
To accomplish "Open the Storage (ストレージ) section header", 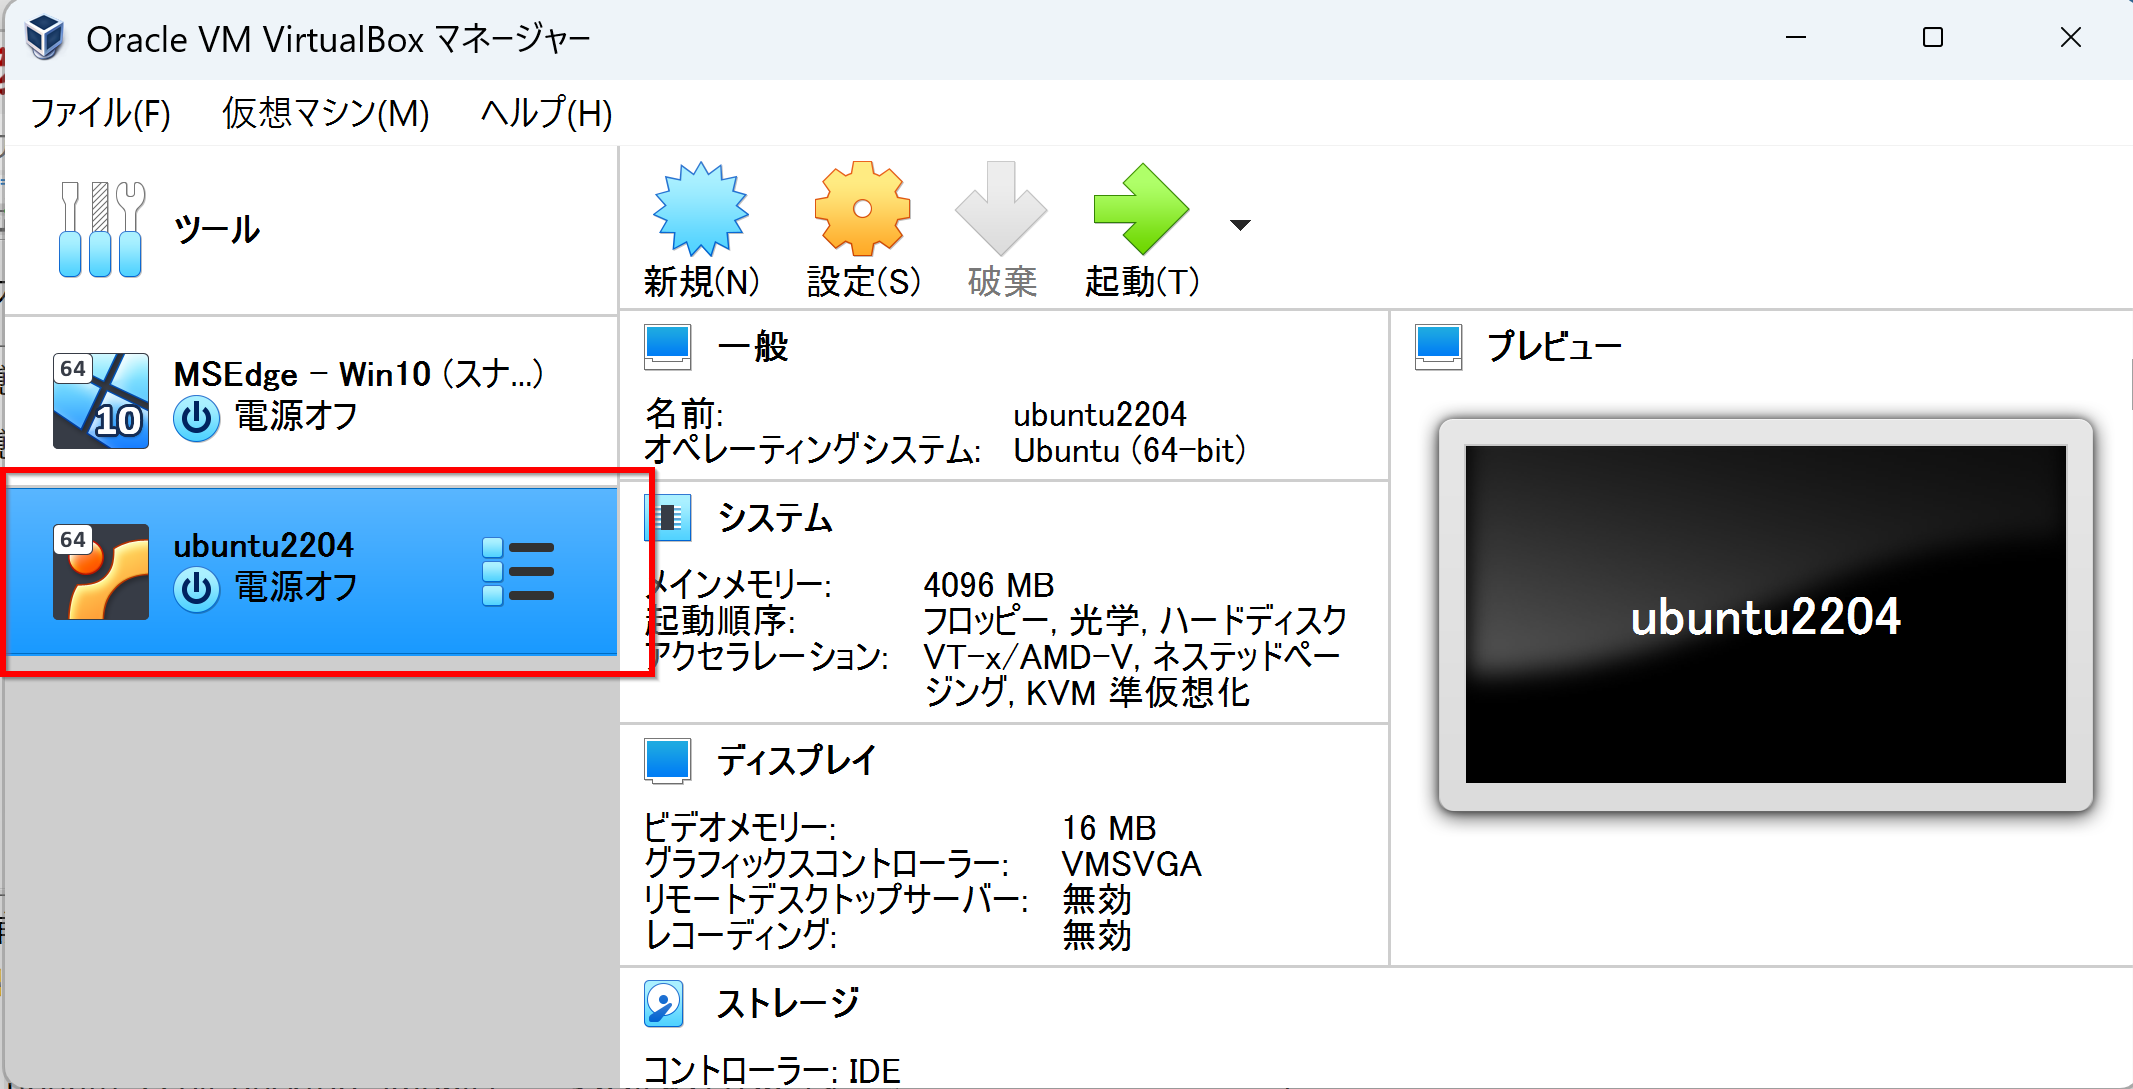I will 788,1003.
